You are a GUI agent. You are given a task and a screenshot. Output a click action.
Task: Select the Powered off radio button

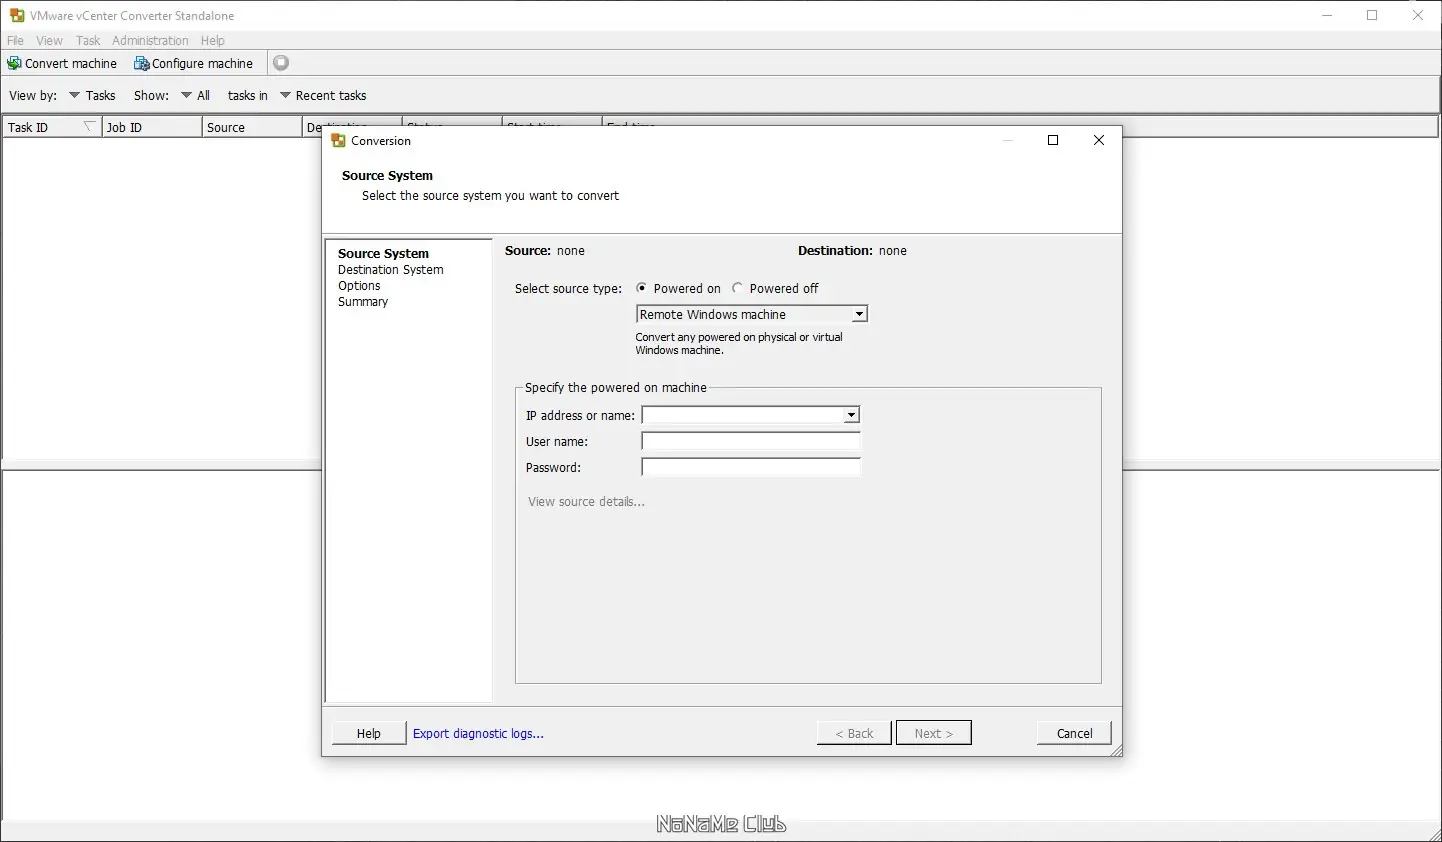click(737, 288)
